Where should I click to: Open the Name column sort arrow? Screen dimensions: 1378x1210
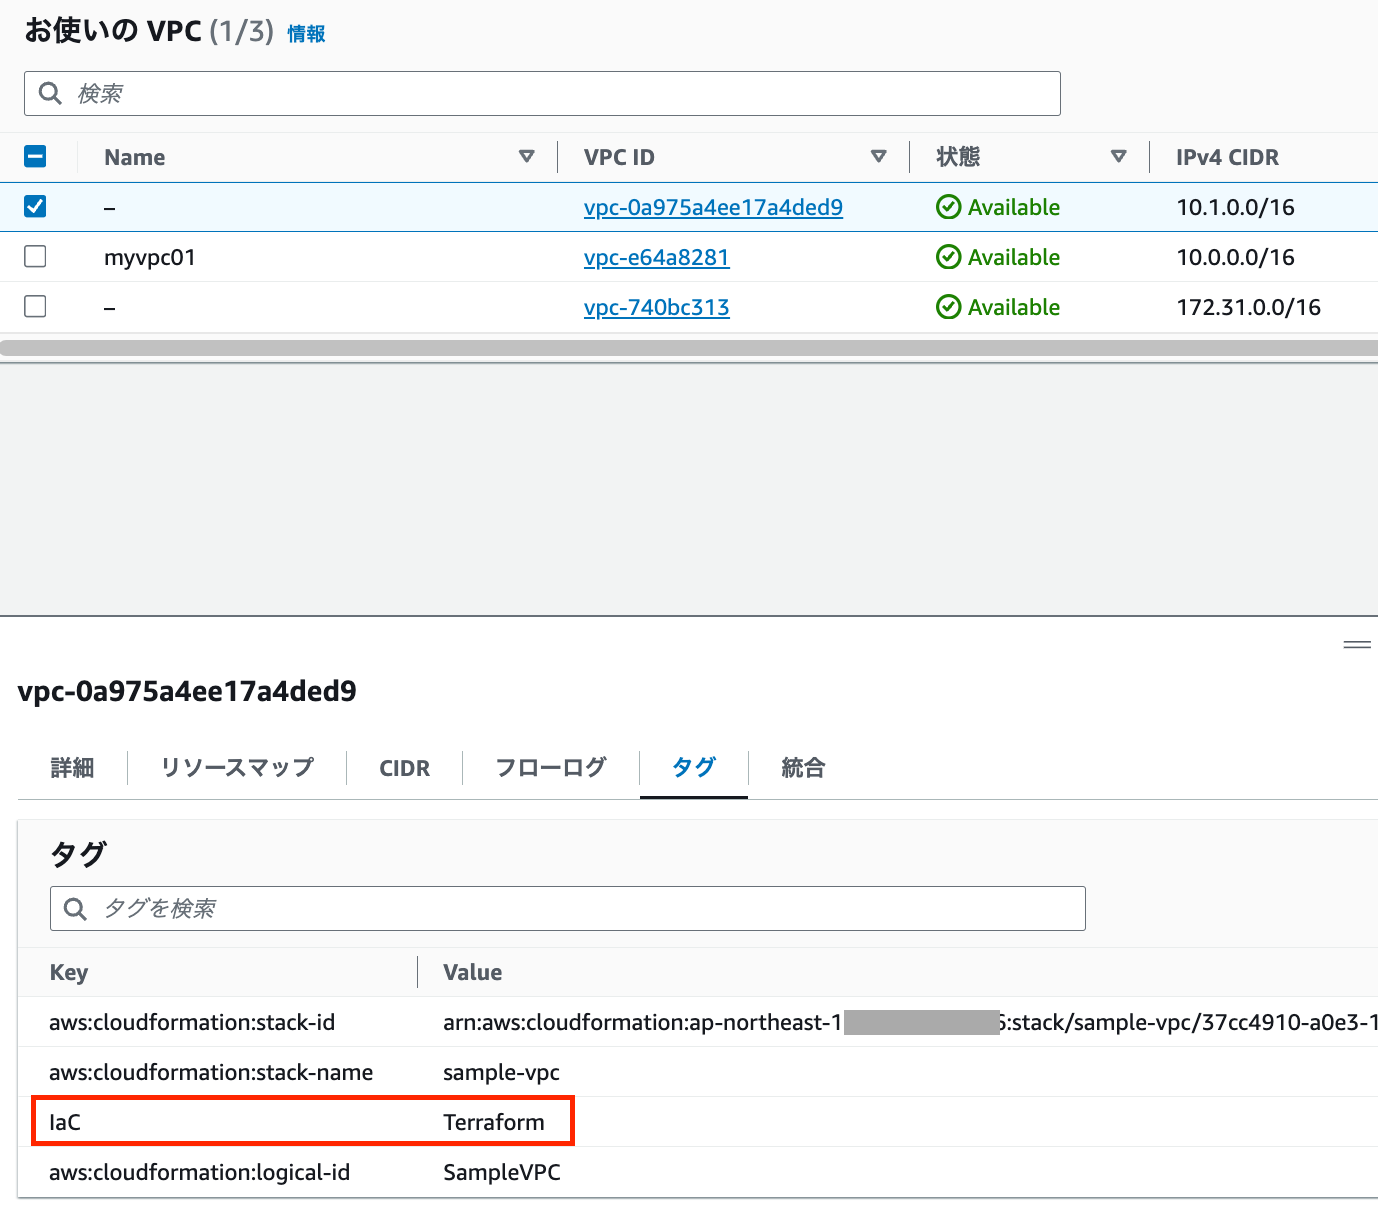pos(527,156)
